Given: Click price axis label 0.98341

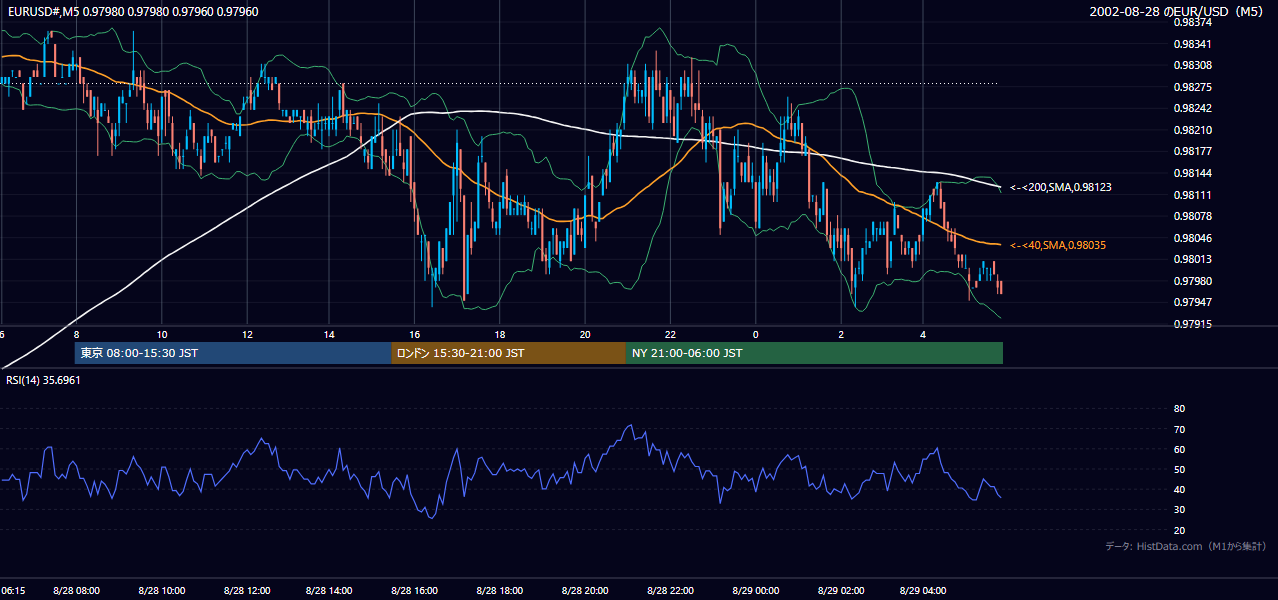Looking at the screenshot, I should pos(1191,44).
